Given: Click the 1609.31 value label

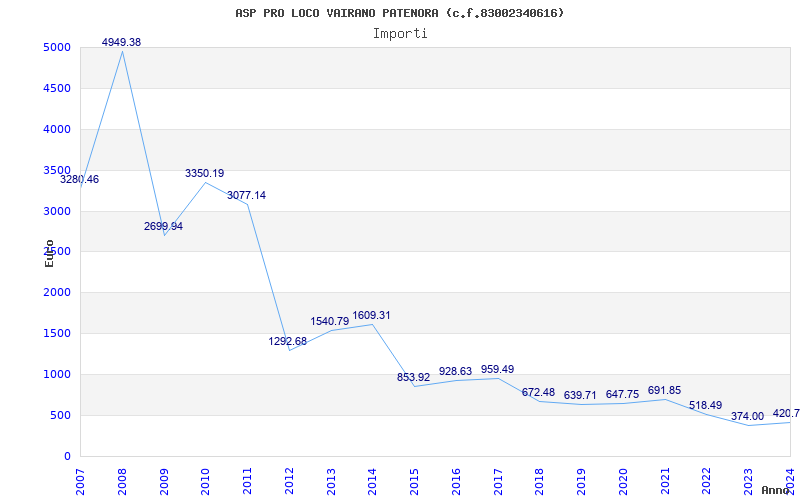Looking at the screenshot, I should [x=371, y=316].
